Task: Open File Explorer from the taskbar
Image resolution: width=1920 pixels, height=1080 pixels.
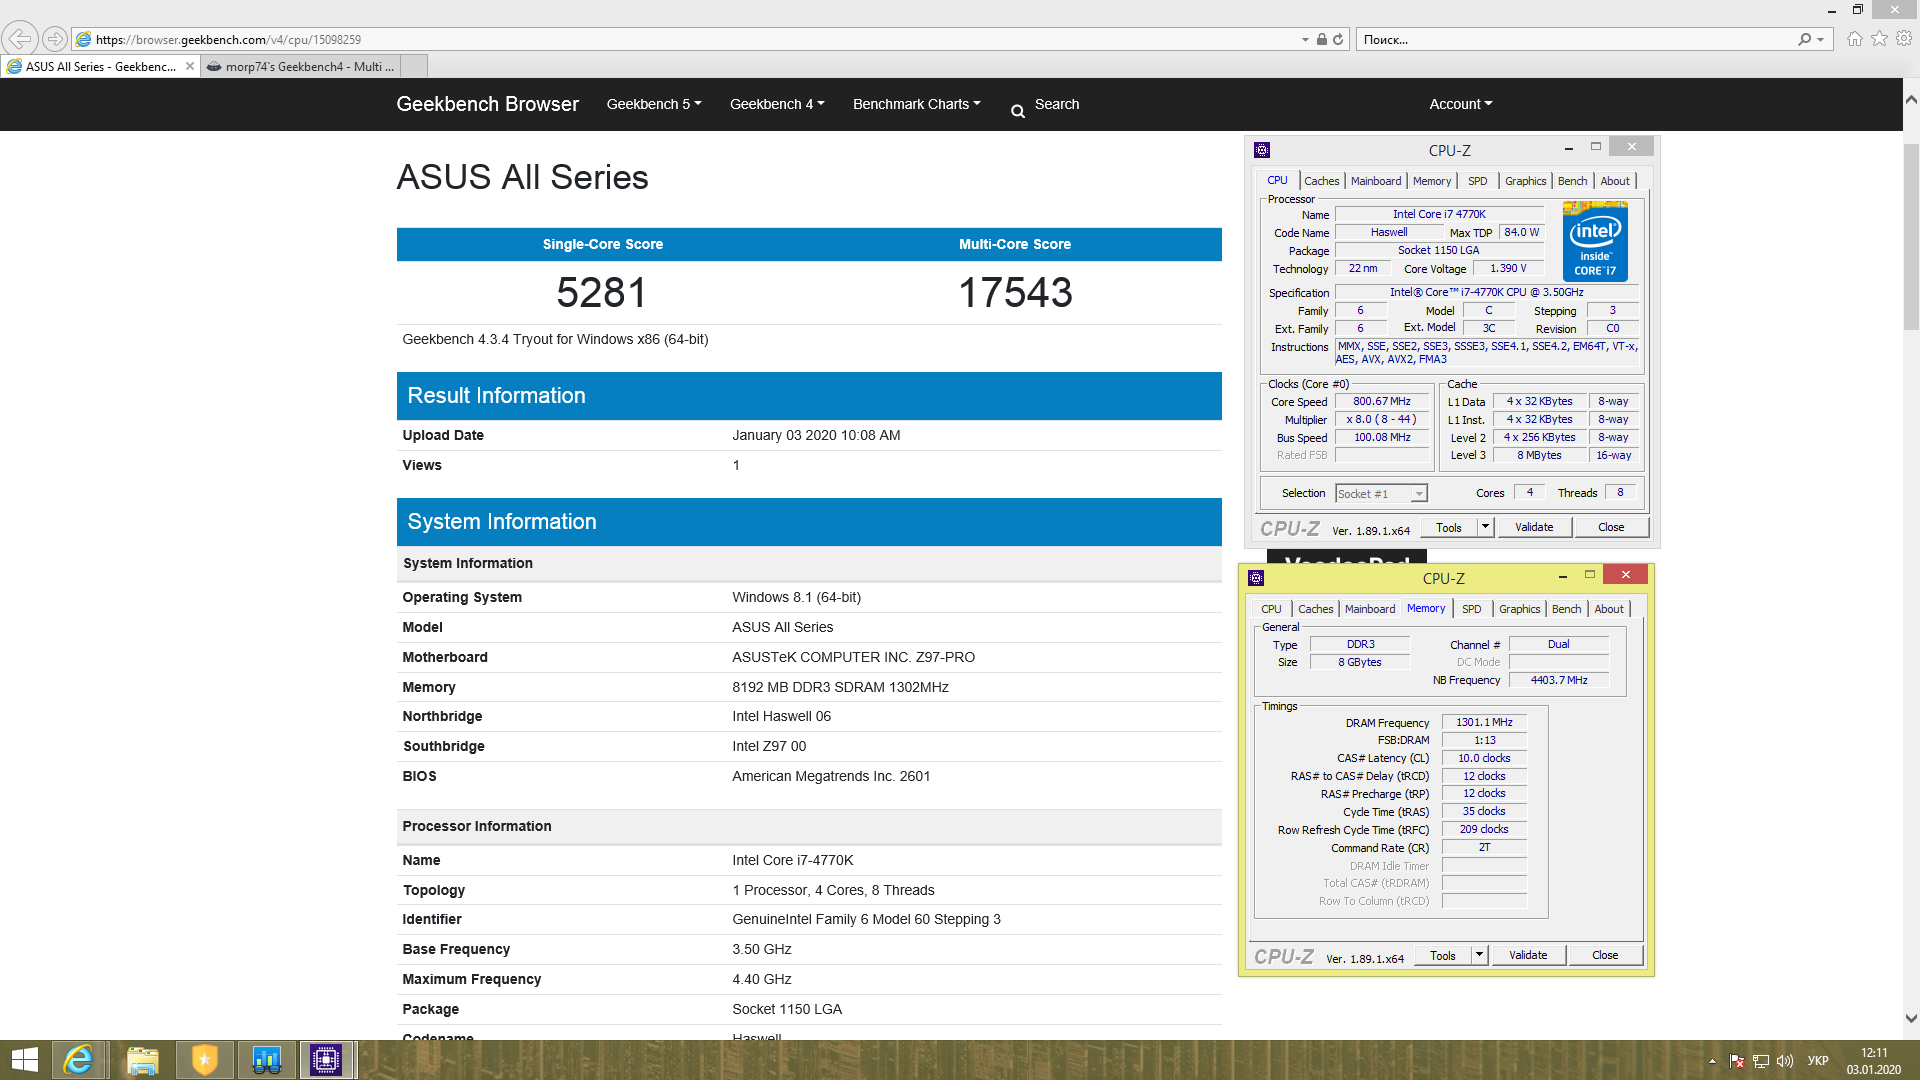Action: coord(142,1060)
